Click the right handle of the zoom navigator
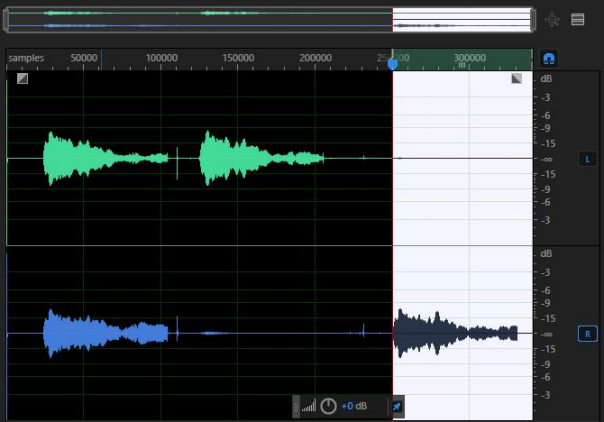This screenshot has height=422, width=604. tap(533, 19)
